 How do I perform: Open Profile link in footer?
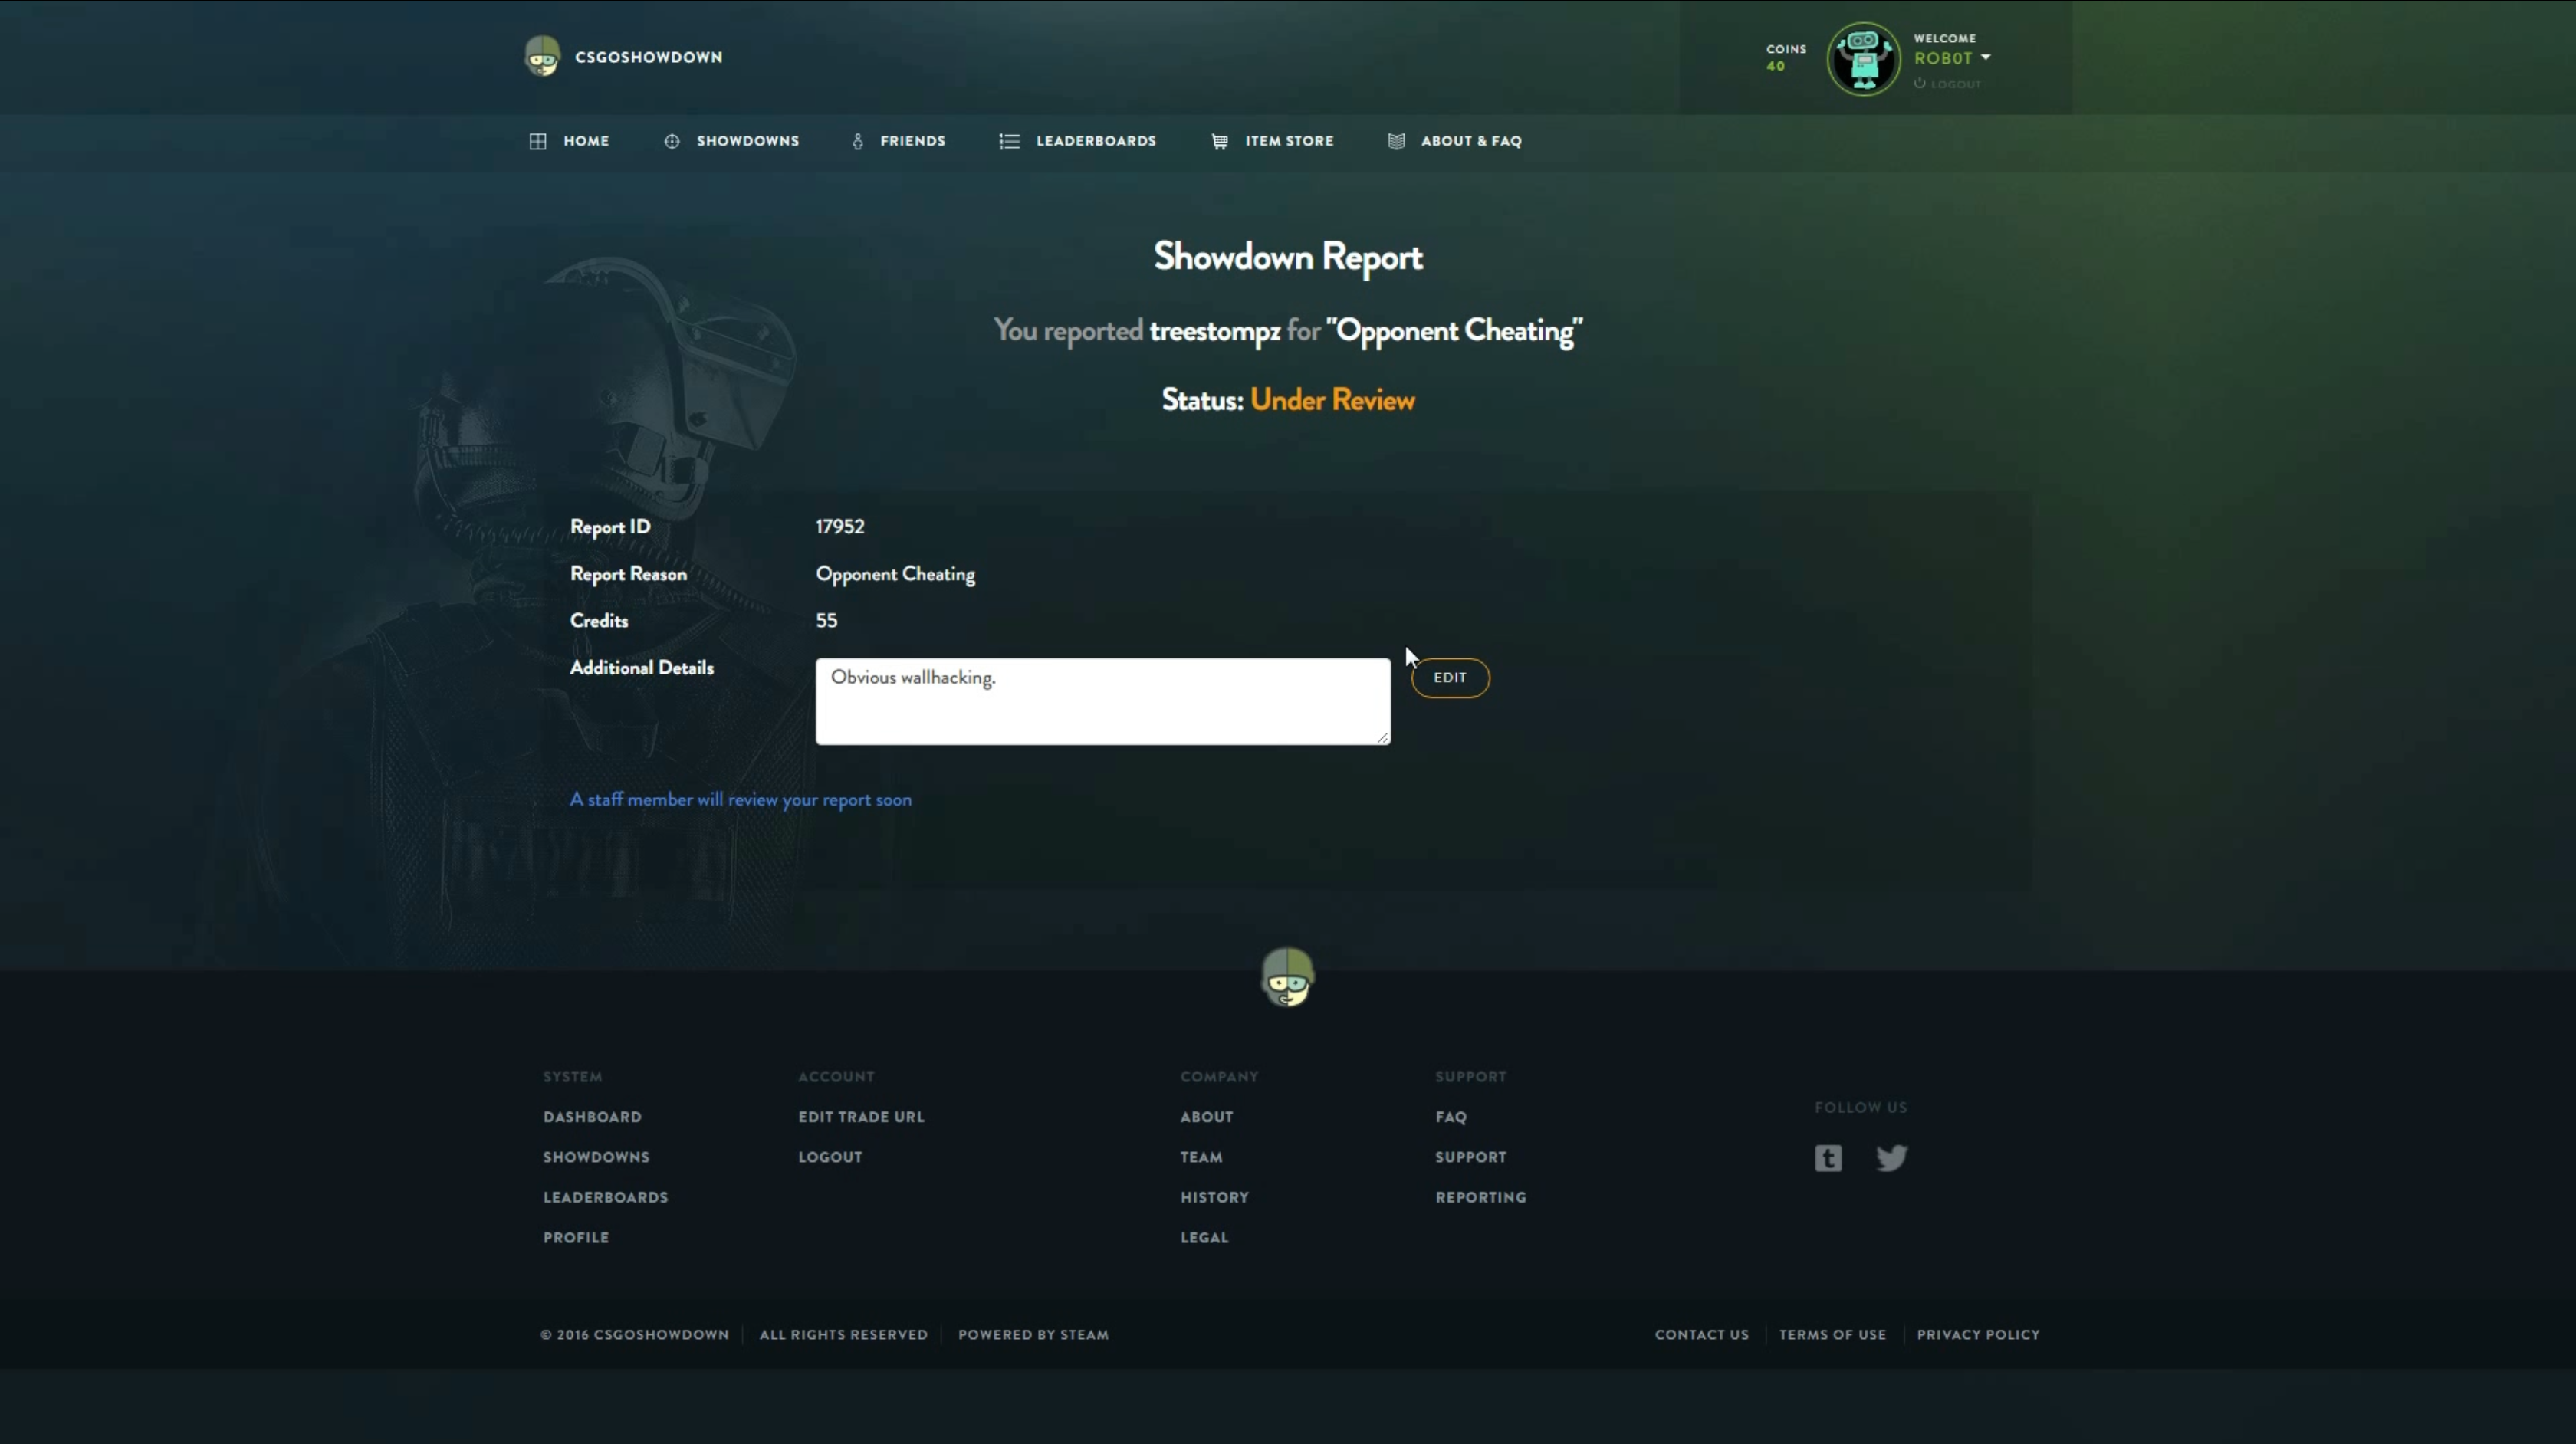575,1237
